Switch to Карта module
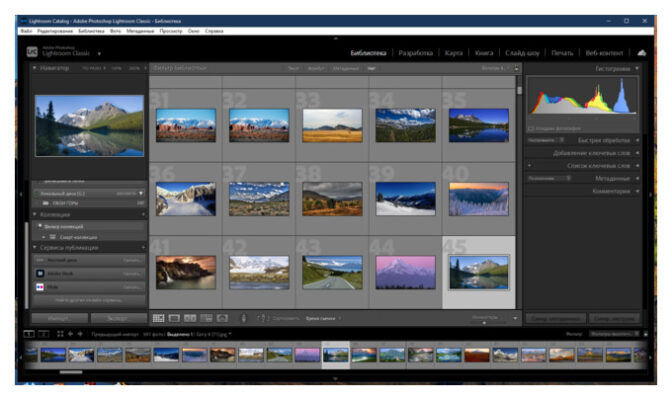The image size is (672, 400). 453,53
